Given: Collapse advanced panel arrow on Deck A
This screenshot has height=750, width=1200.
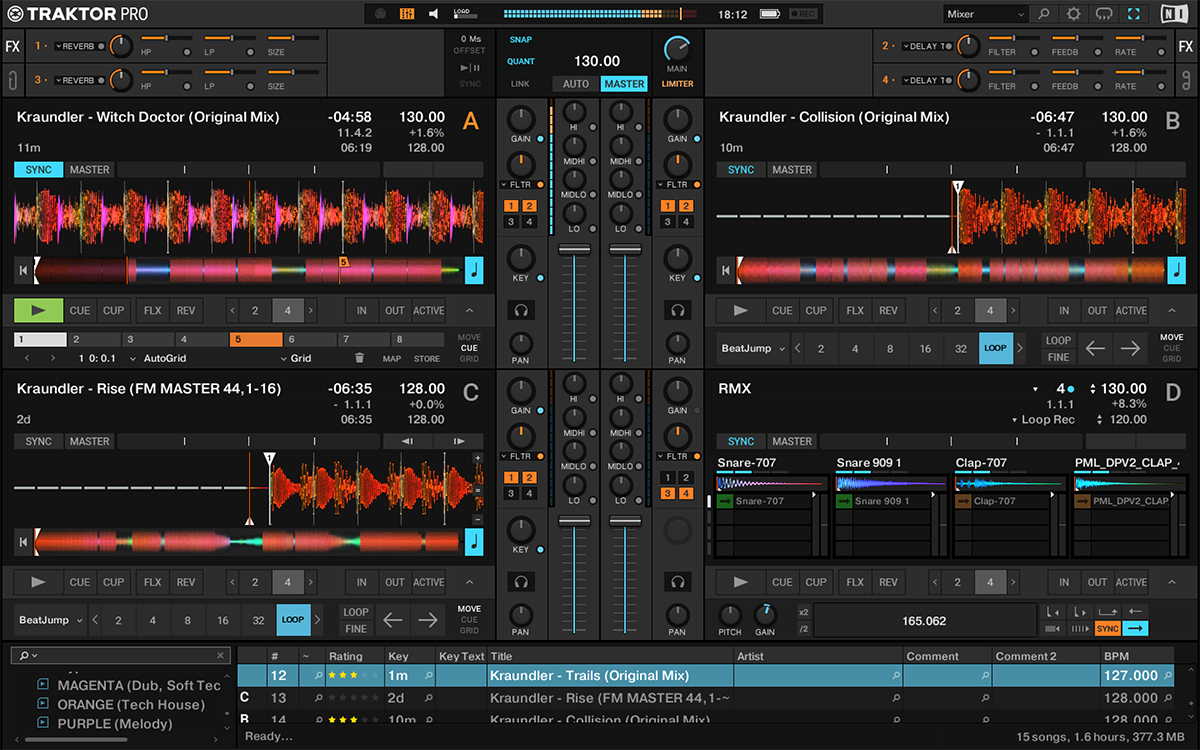Looking at the screenshot, I should tap(470, 310).
